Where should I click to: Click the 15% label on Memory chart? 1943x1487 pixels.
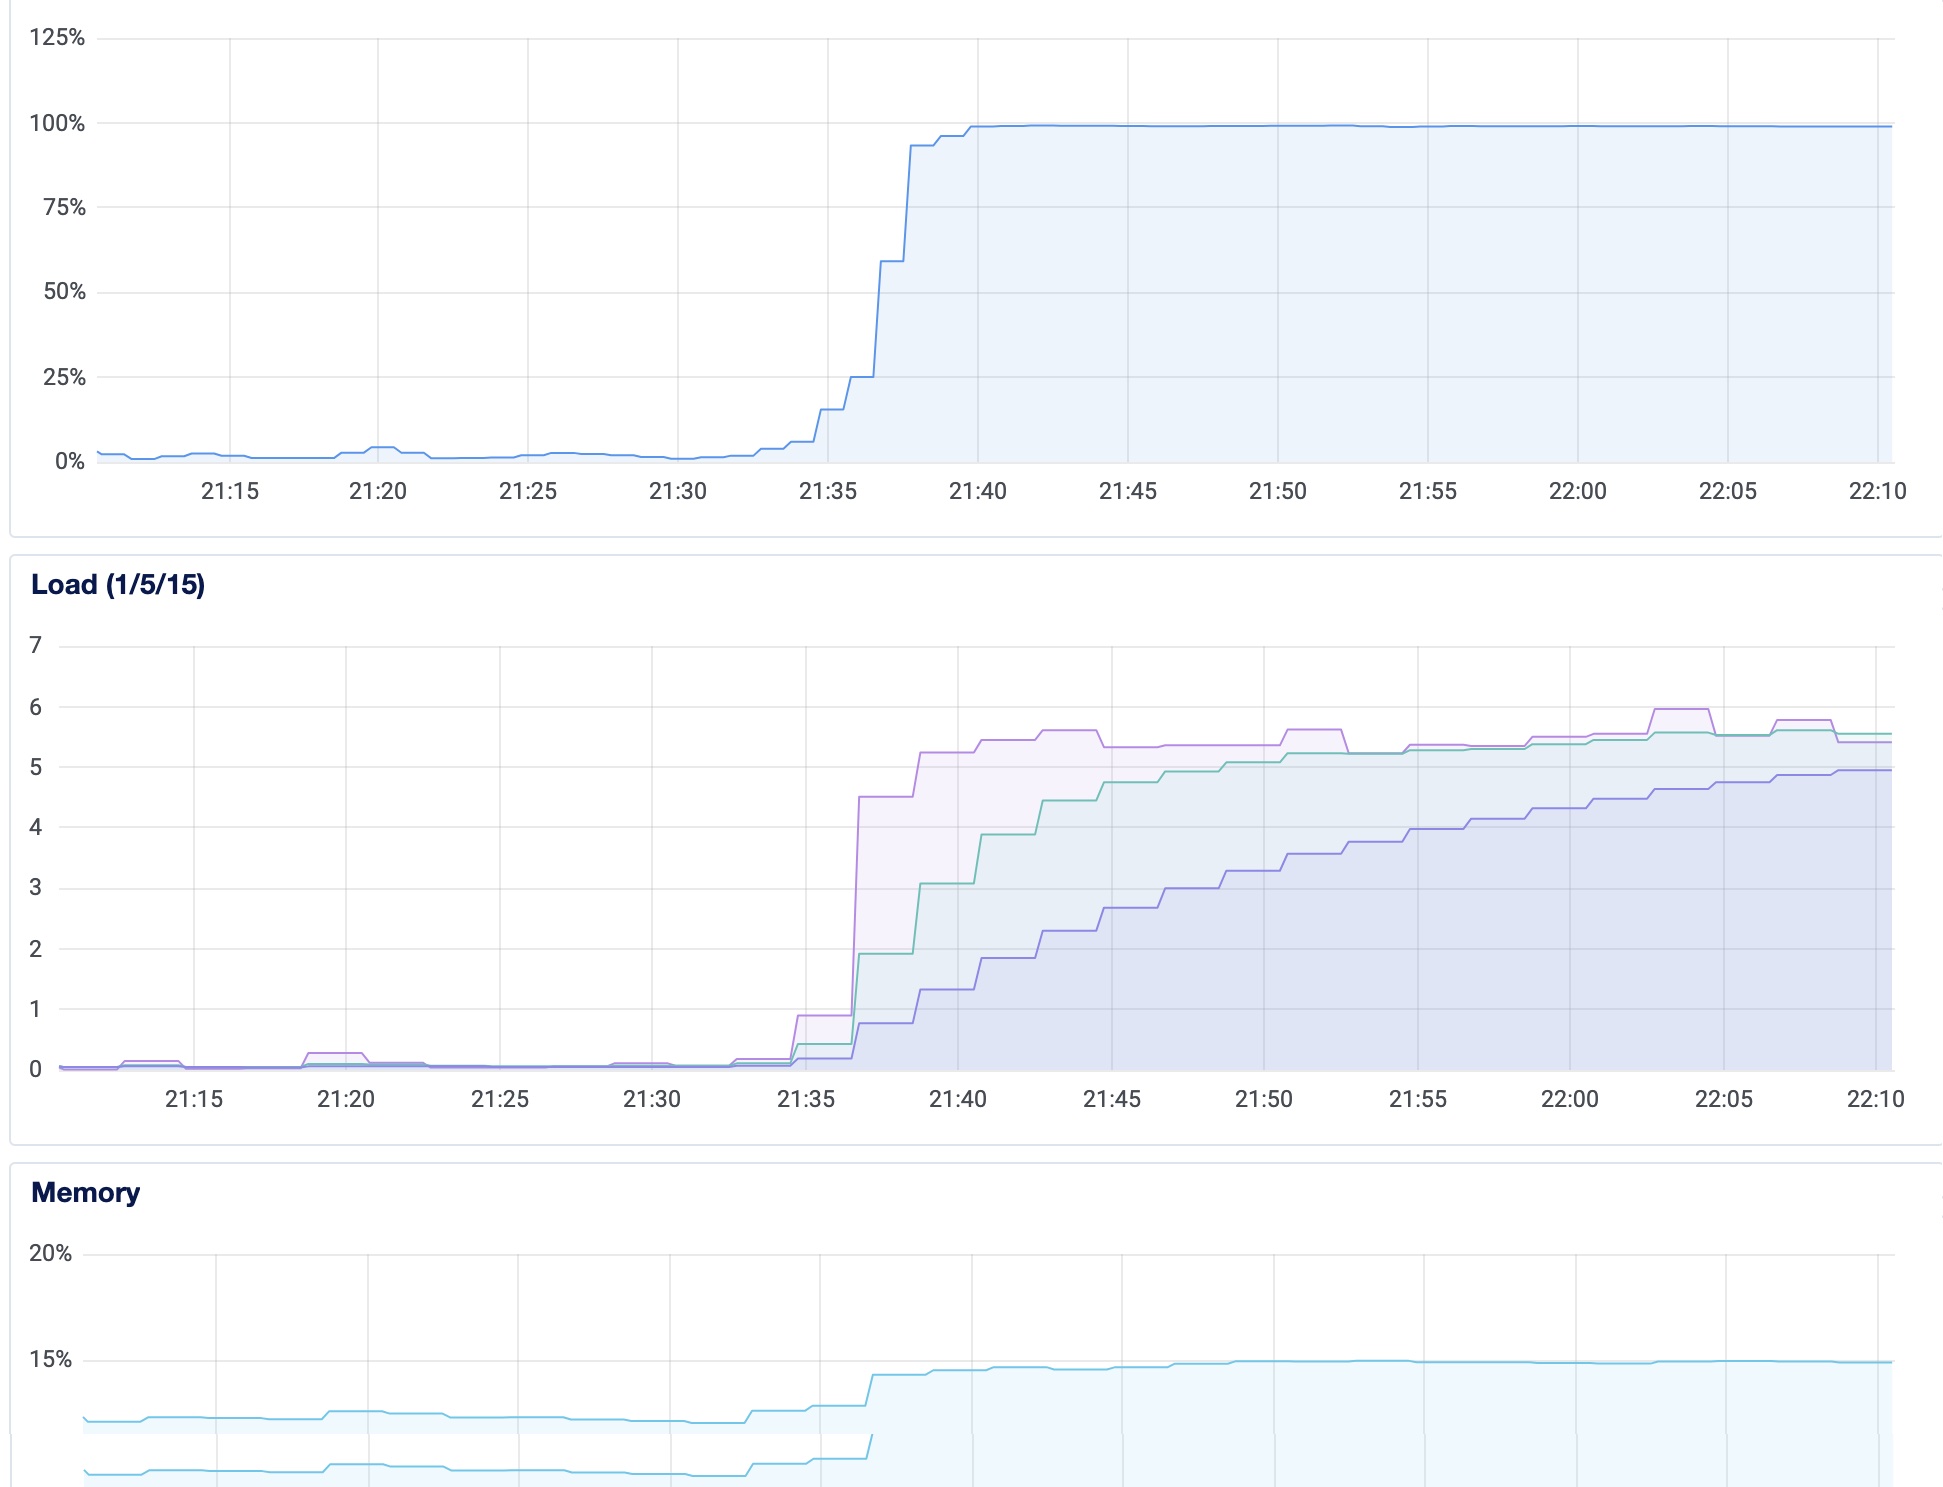[x=50, y=1359]
